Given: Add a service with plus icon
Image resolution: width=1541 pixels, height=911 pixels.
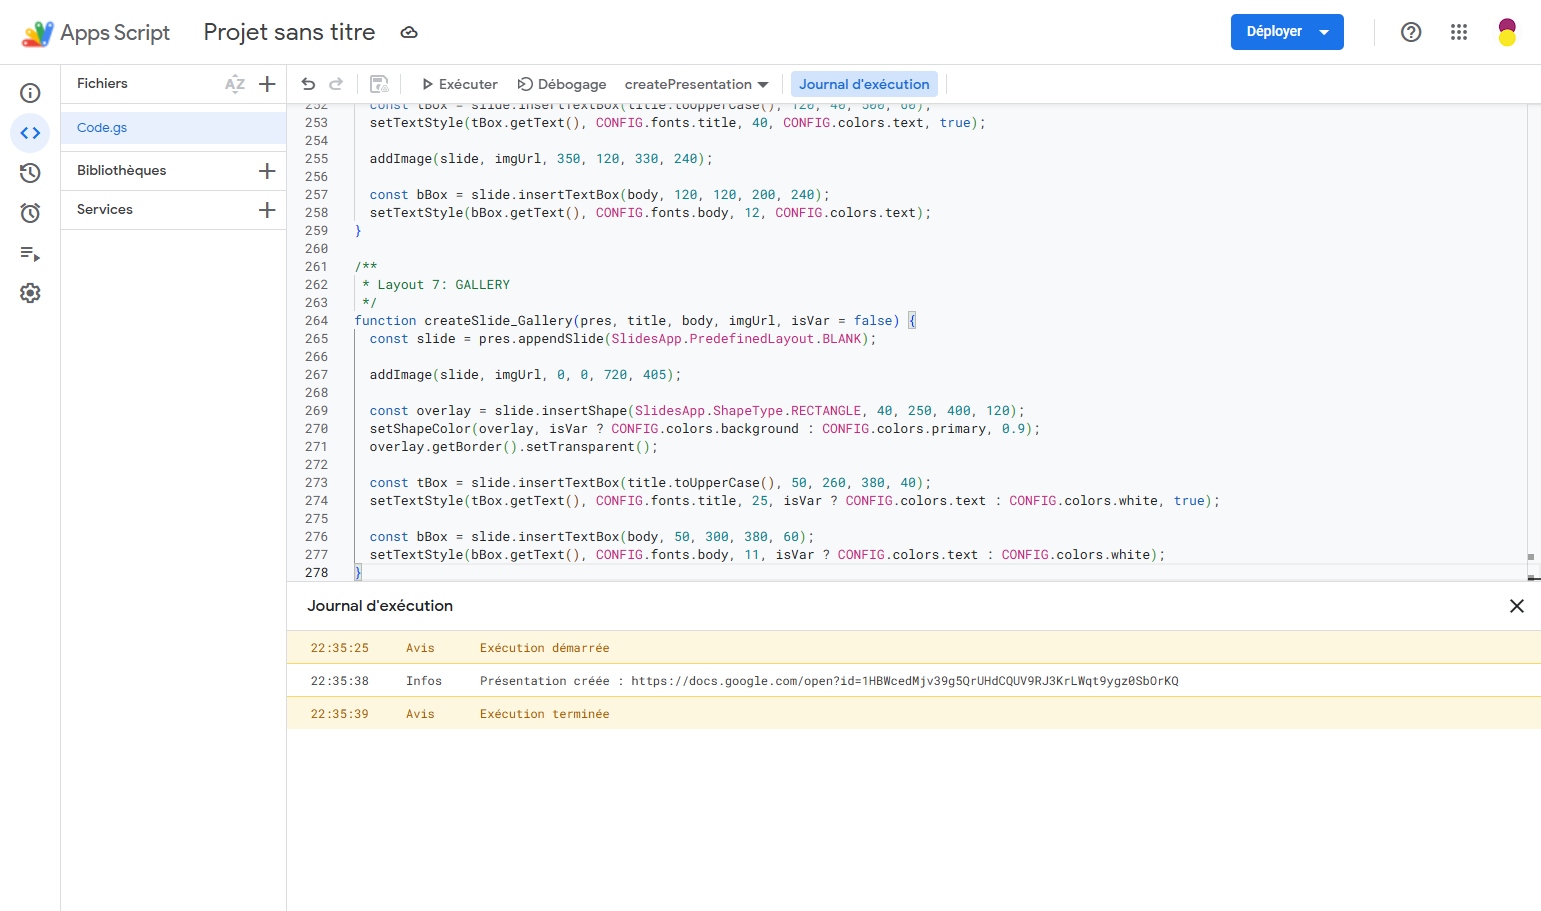Looking at the screenshot, I should [x=267, y=210].
